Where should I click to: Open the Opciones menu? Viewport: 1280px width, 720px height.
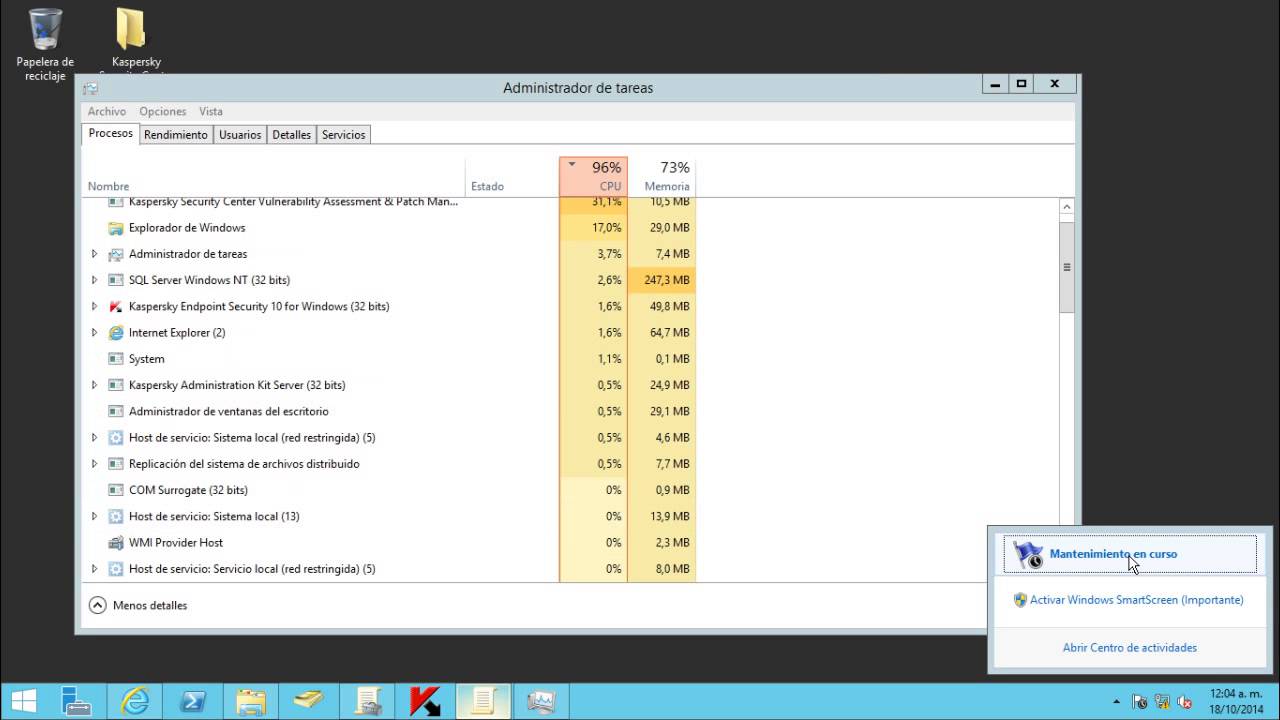click(163, 111)
